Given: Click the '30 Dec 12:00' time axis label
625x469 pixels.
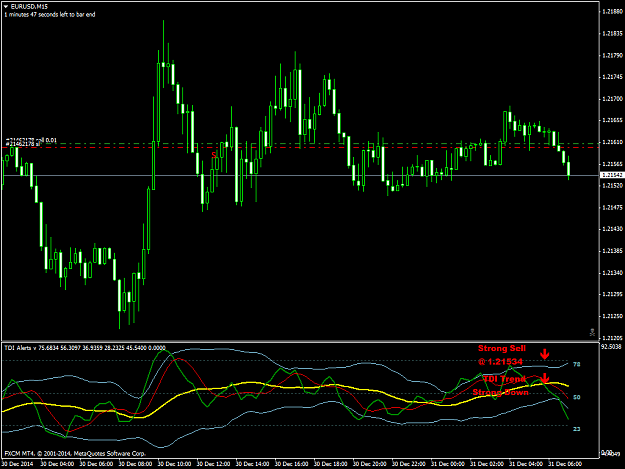Looking at the screenshot, I should 213,464.
